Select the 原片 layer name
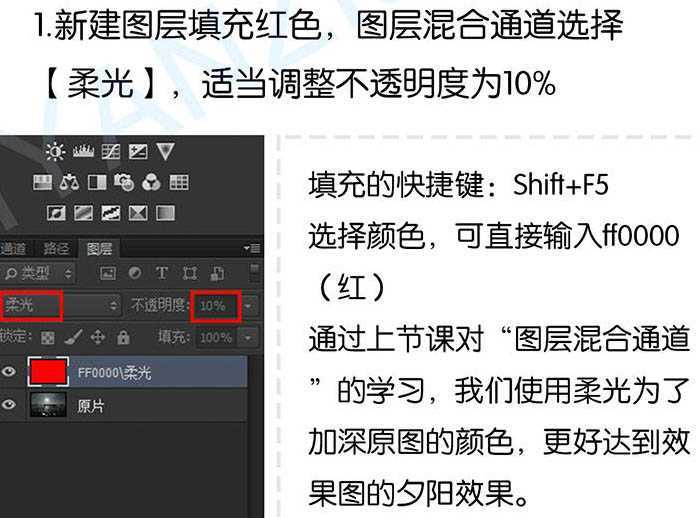This screenshot has width=698, height=518. click(90, 406)
